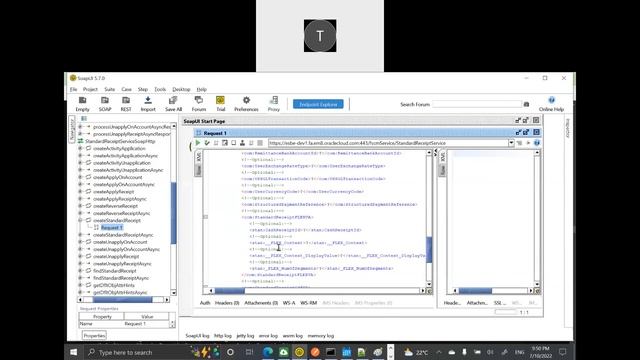Expand the createApplyReceipt node
This screenshot has height=360, width=640.
click(x=80, y=191)
